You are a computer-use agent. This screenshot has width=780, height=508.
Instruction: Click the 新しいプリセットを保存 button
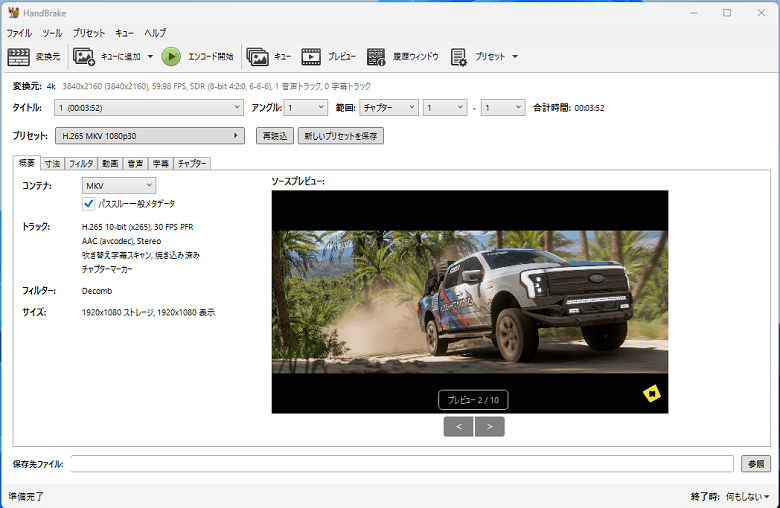pyautogui.click(x=341, y=136)
